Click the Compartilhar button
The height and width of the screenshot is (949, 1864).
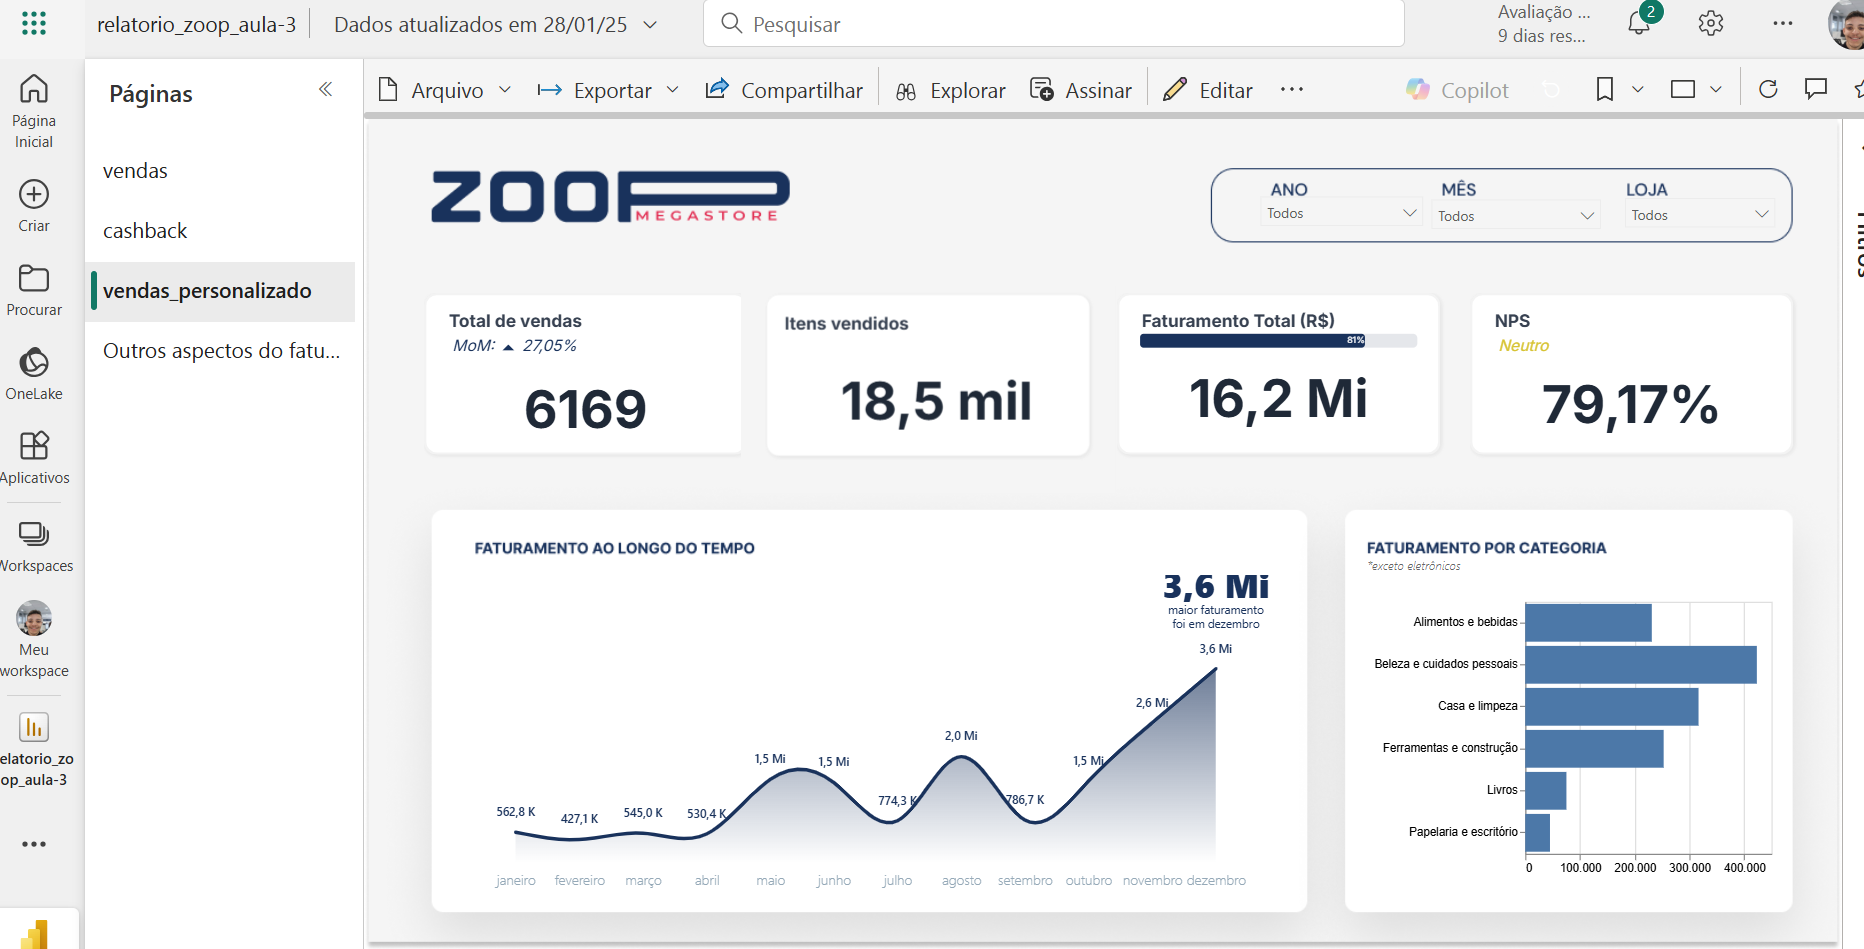click(784, 90)
